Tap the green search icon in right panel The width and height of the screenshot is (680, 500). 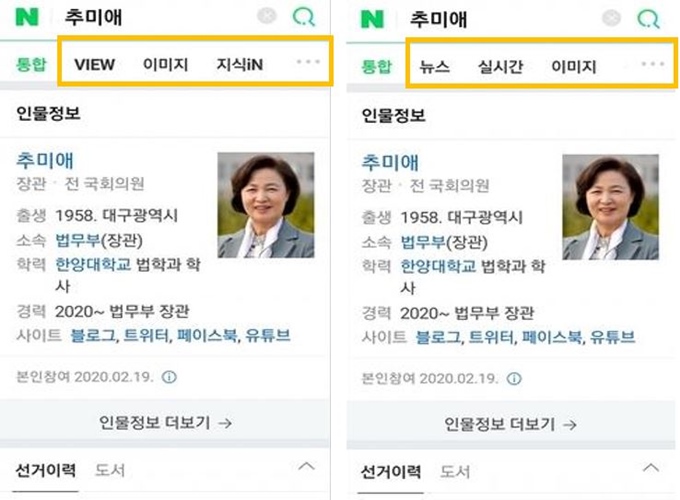coord(649,19)
